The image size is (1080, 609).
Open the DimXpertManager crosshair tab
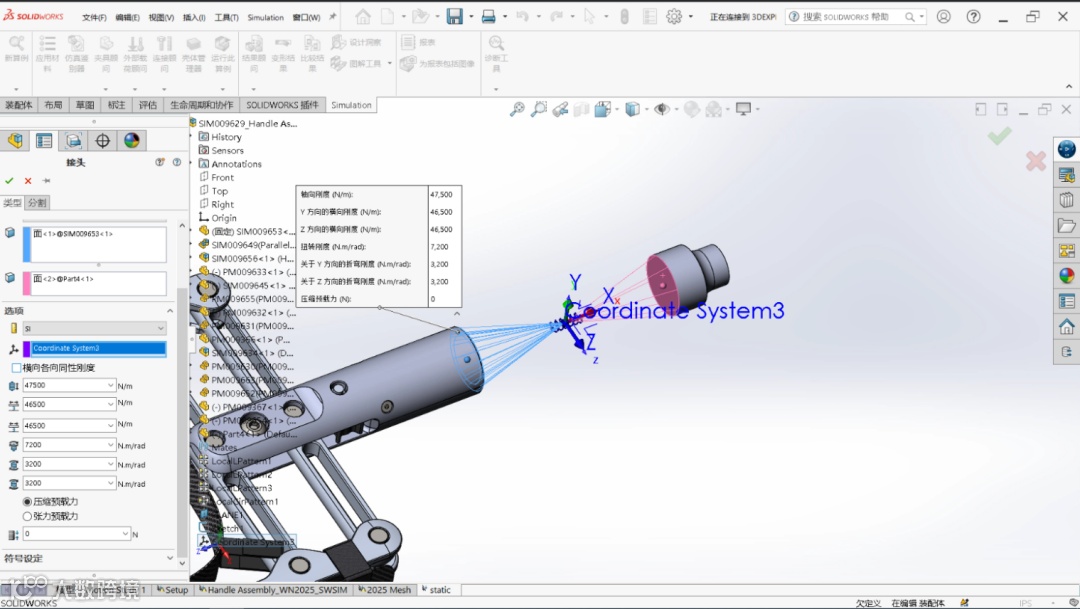[103, 141]
